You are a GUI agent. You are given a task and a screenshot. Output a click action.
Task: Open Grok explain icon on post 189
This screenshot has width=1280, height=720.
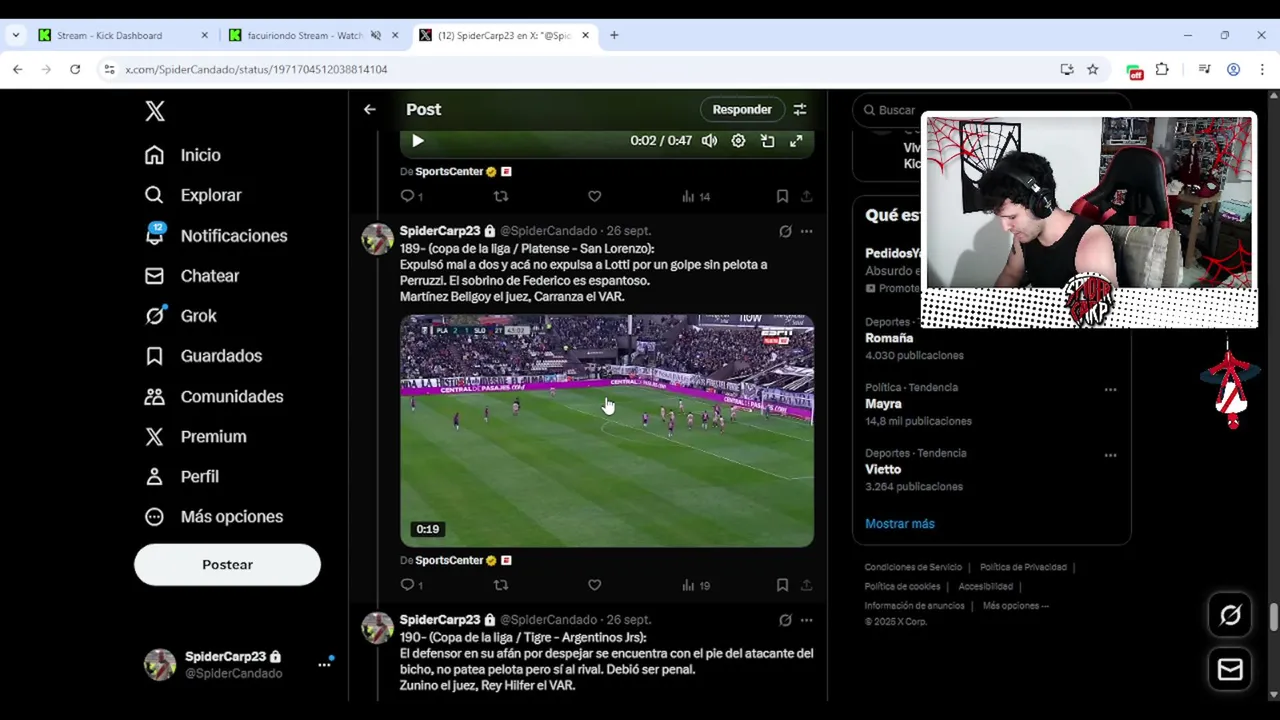click(785, 231)
